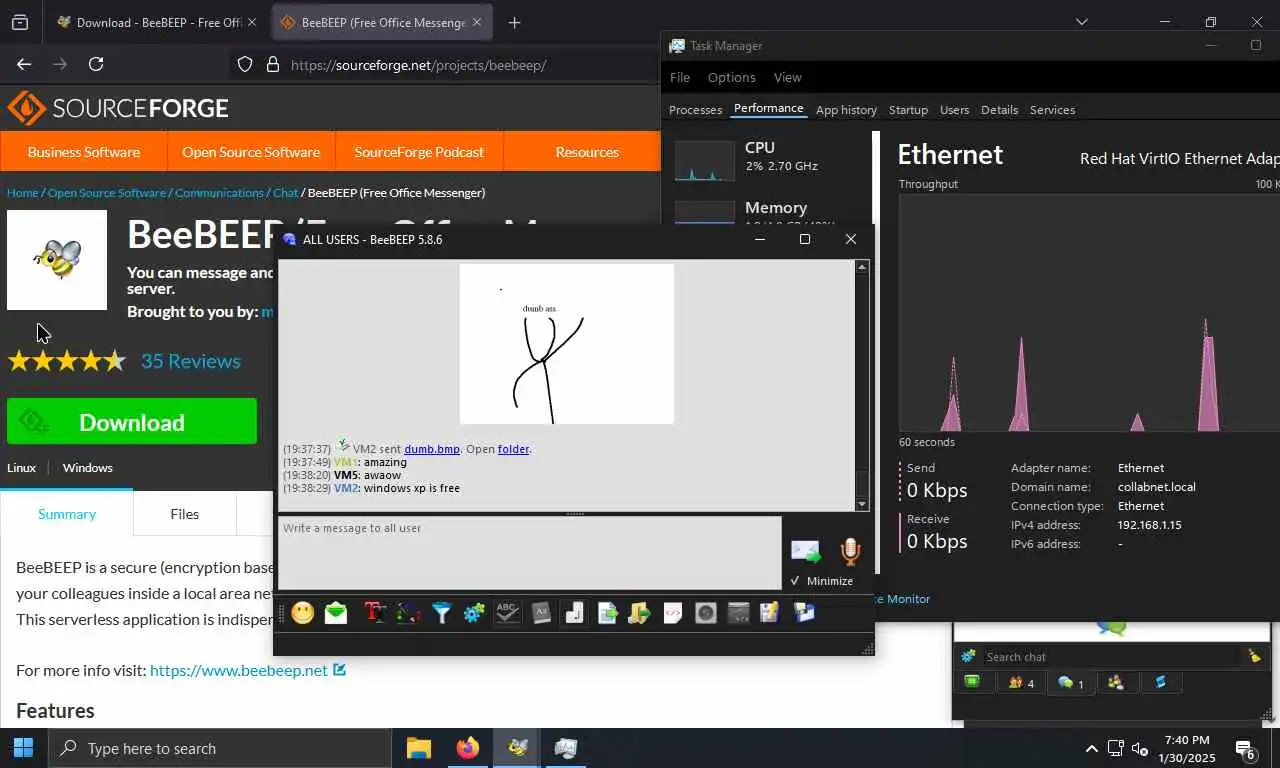
Task: Click the music note beep icon
Action: pos(574,613)
